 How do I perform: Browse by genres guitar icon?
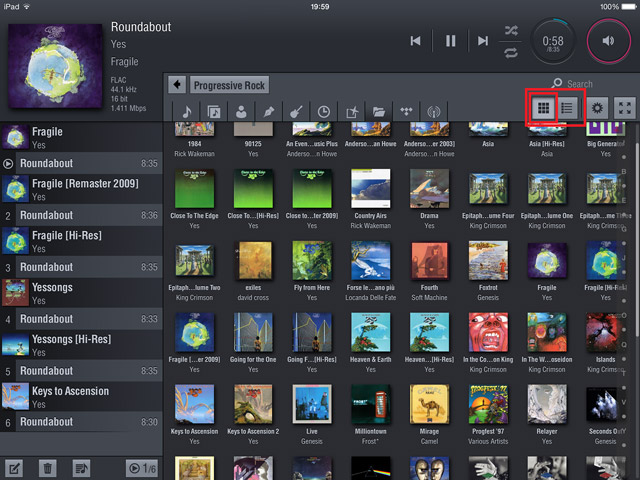pos(296,111)
